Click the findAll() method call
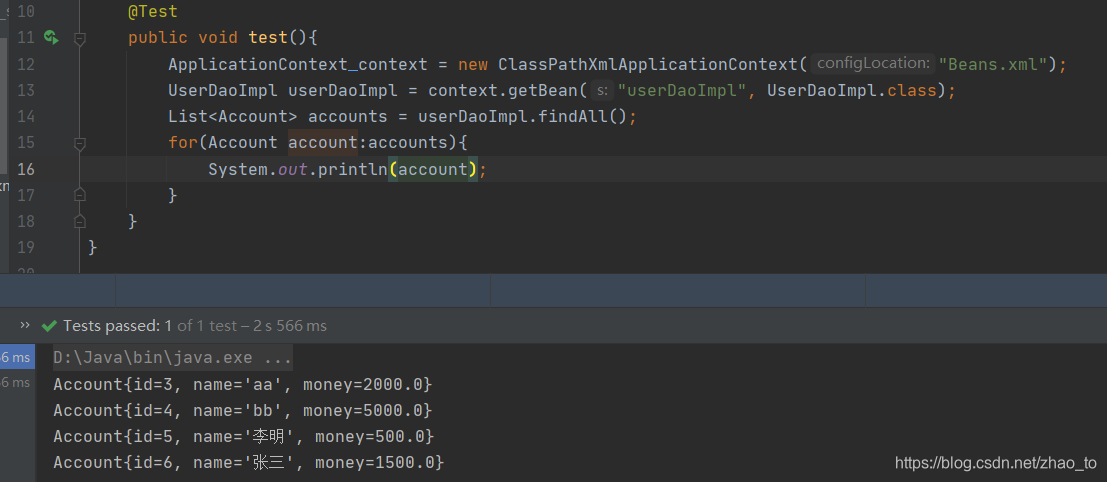 tap(582, 116)
